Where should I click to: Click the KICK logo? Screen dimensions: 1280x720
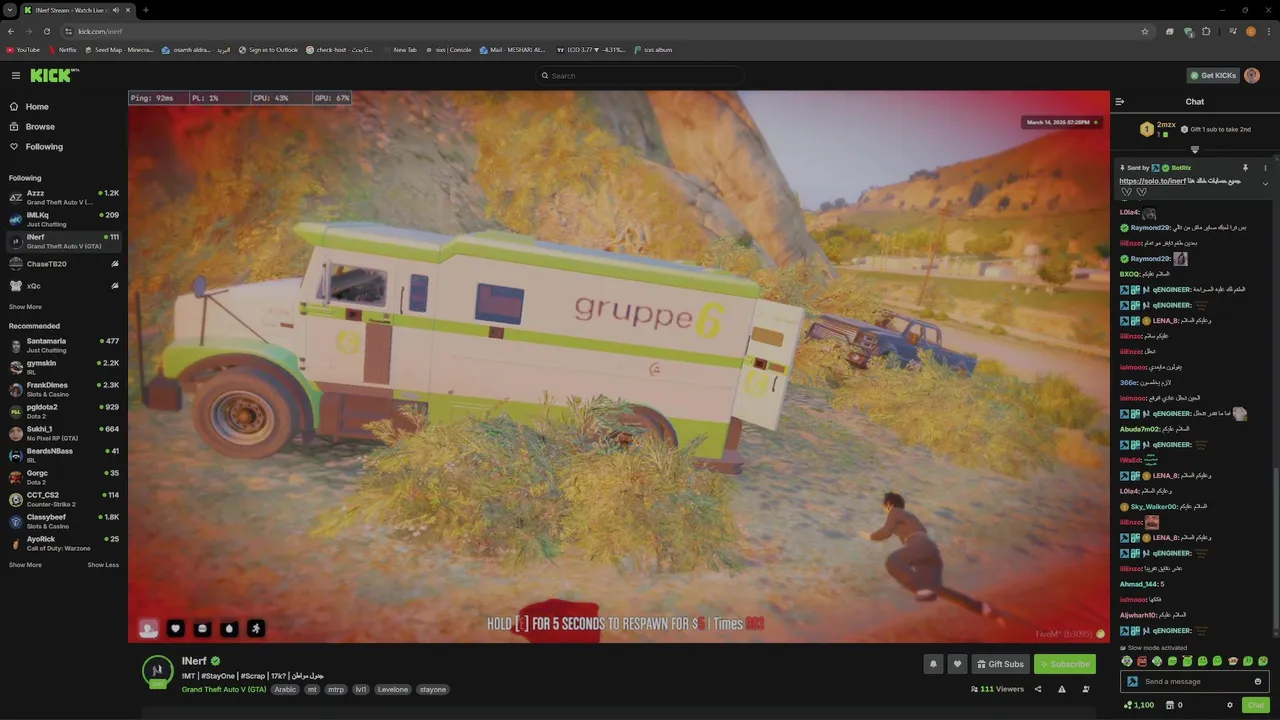[x=52, y=76]
